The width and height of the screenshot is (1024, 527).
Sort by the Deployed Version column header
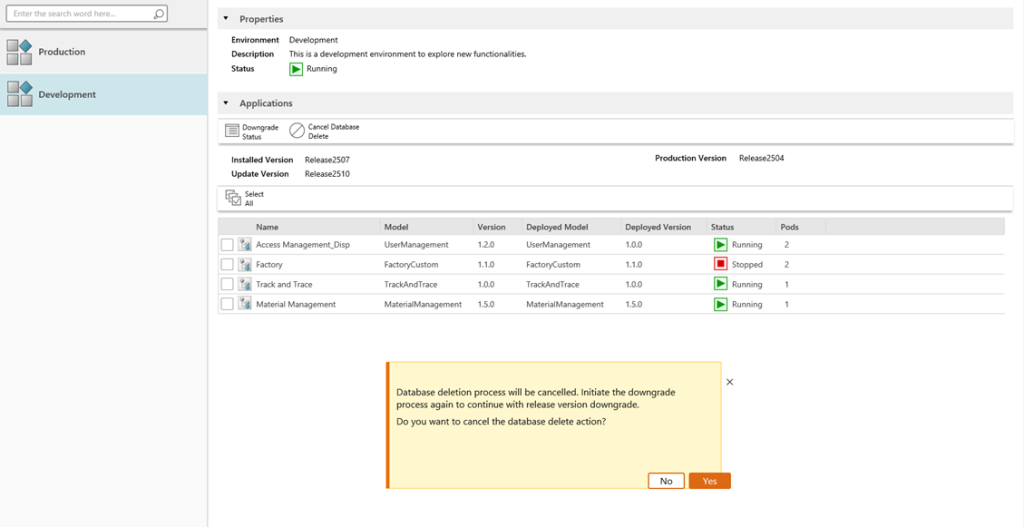pos(658,227)
